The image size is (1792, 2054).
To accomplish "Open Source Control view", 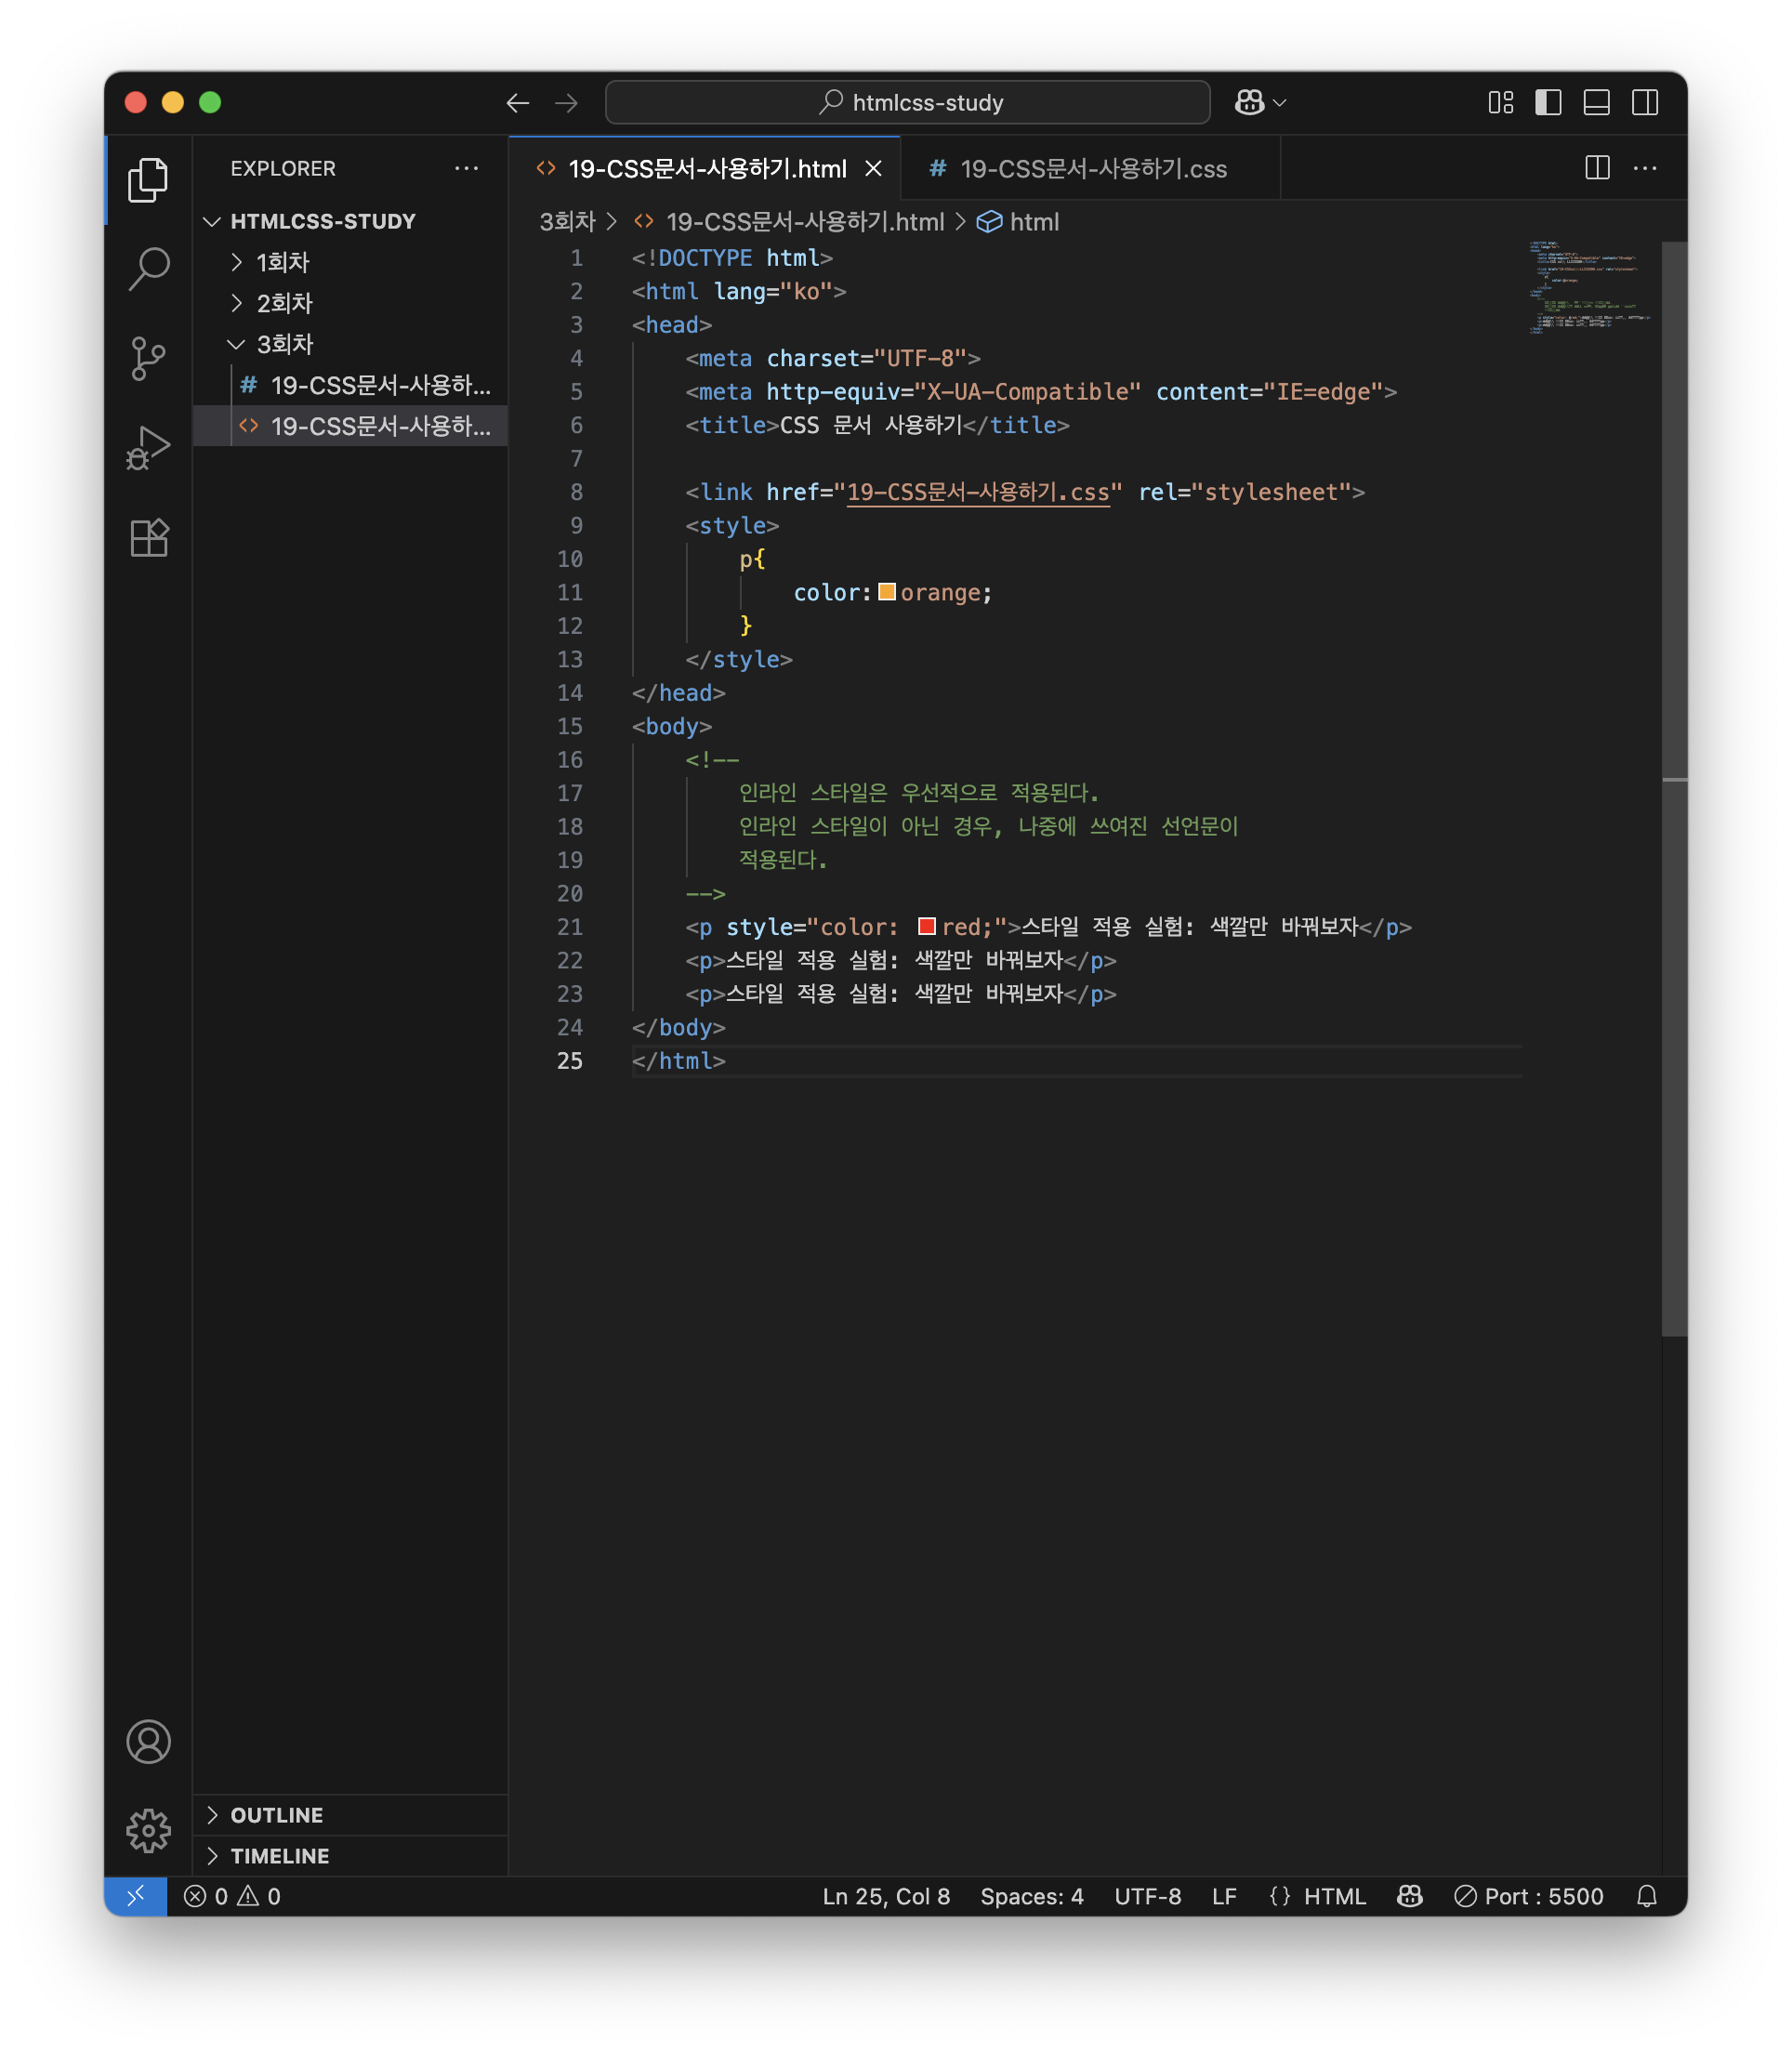I will 148,358.
